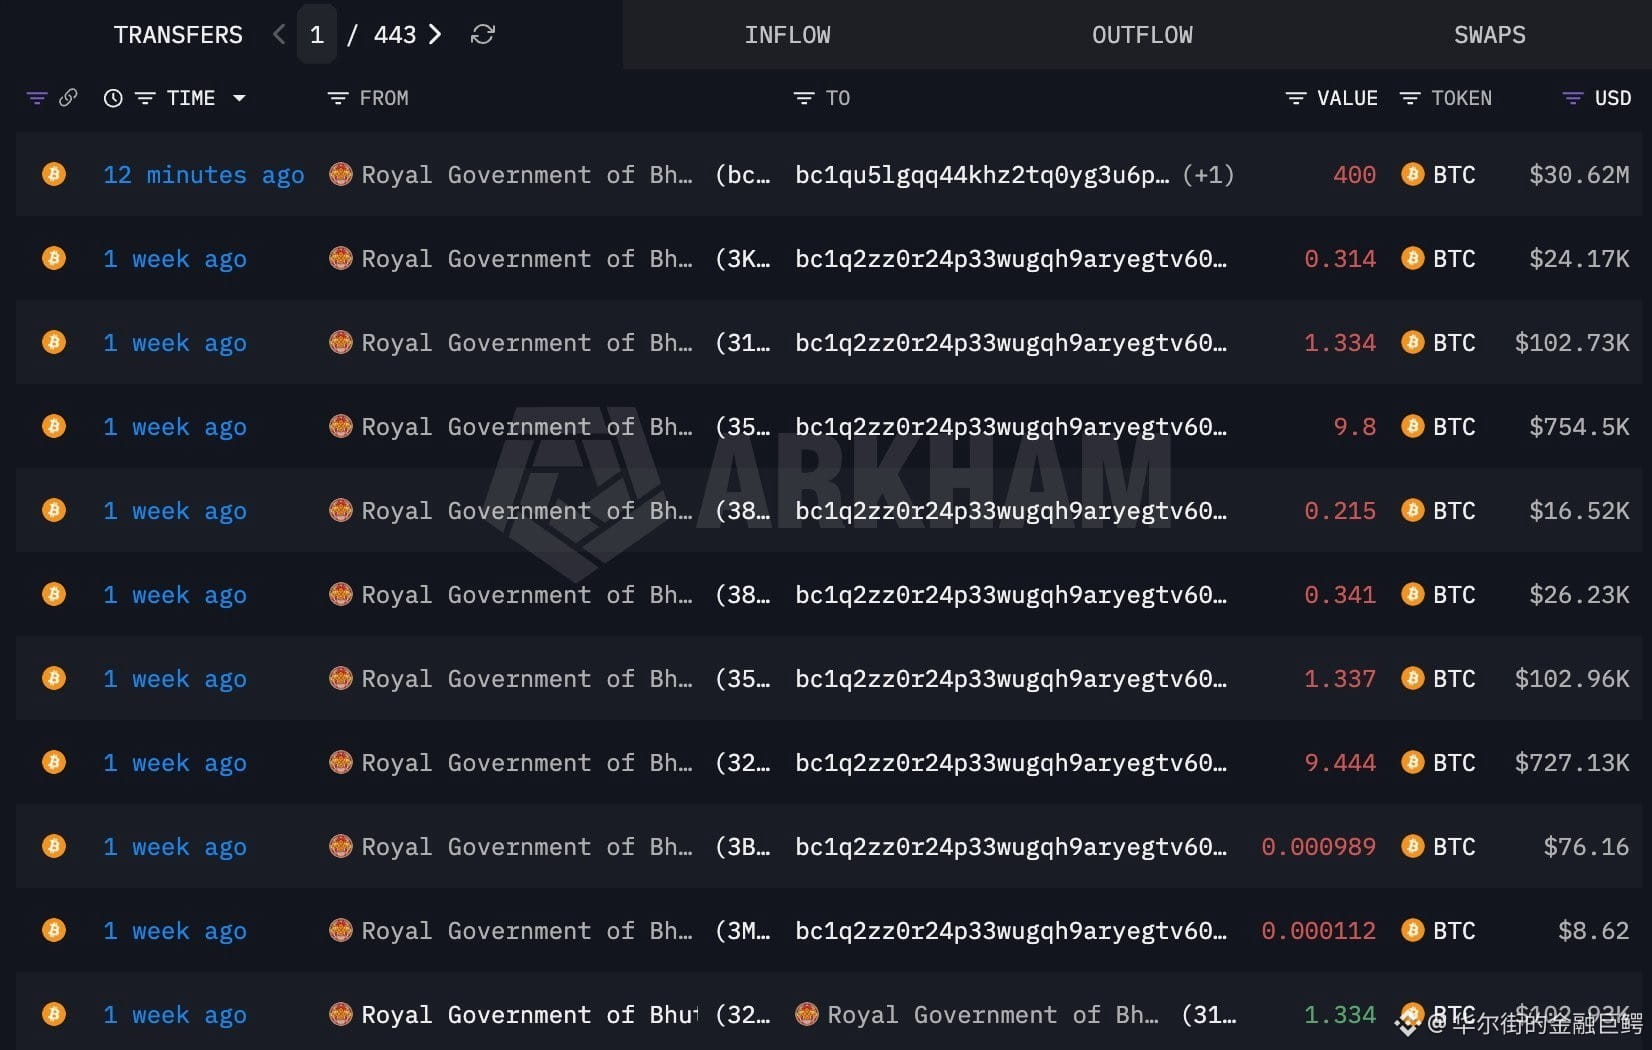
Task: Click the page number input field
Action: 317,35
